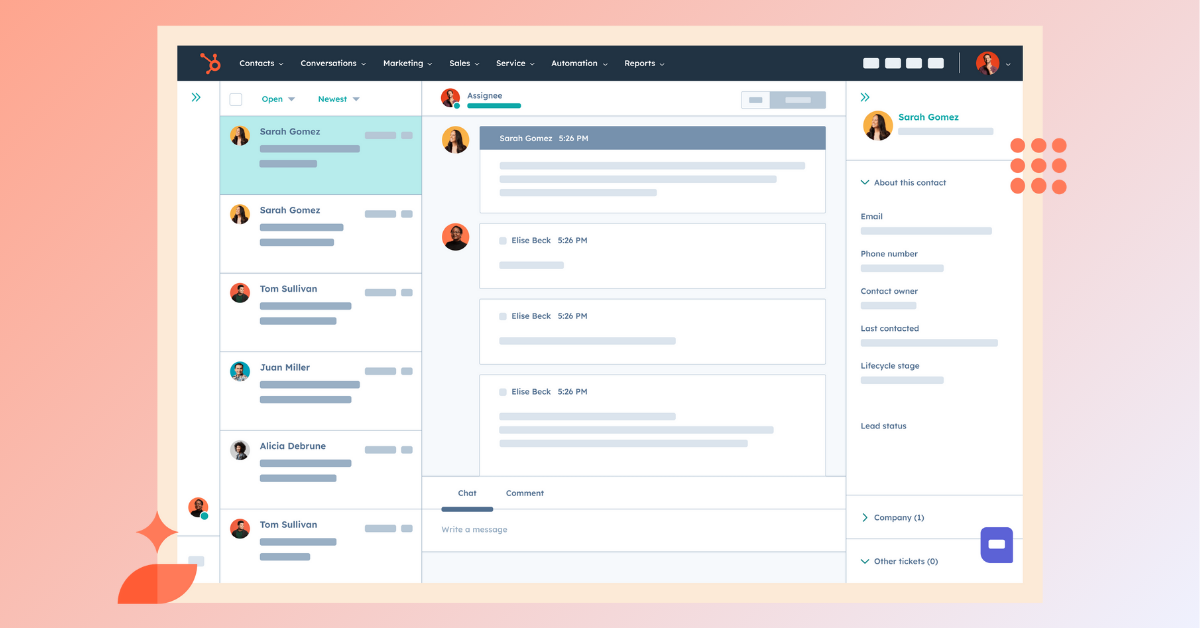Collapse the left sidebar double-chevron icon
1200x628 pixels.
[x=196, y=98]
